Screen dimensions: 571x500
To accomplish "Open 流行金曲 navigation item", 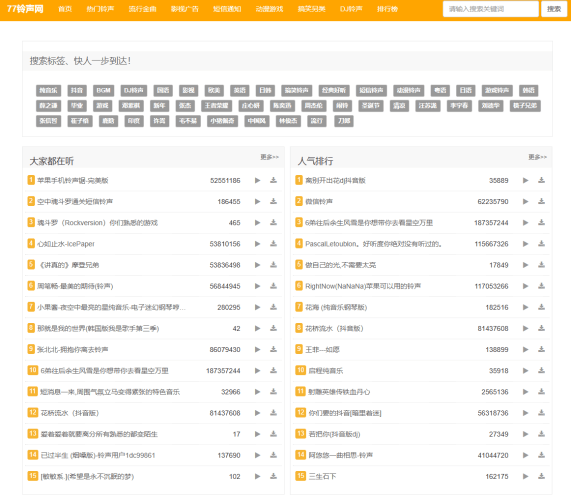I will pos(142,9).
